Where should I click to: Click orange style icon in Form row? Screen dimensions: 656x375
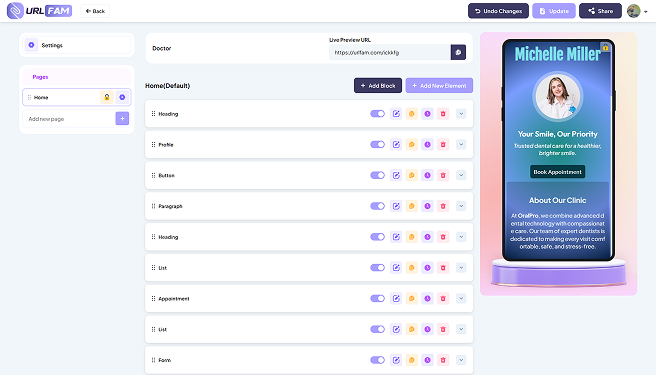pos(412,360)
